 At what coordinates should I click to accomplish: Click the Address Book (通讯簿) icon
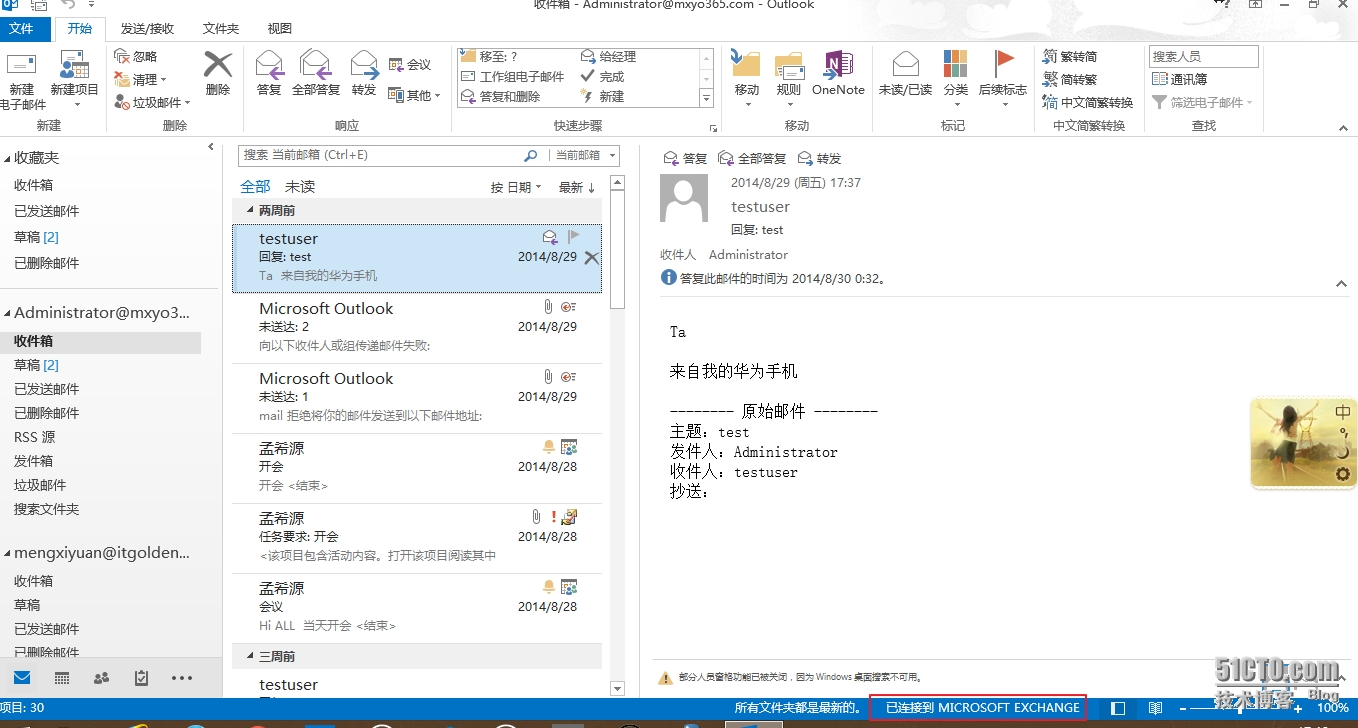tap(1180, 79)
